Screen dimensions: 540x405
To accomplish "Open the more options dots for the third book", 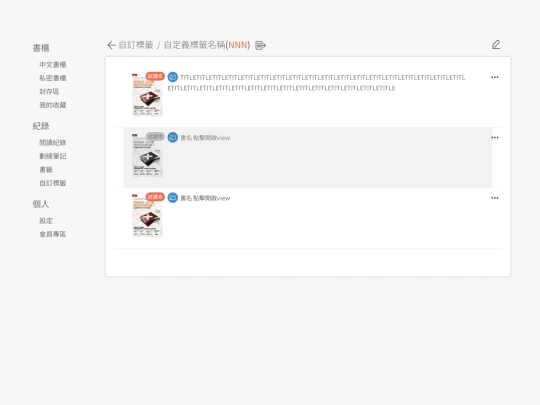I will click(x=495, y=198).
